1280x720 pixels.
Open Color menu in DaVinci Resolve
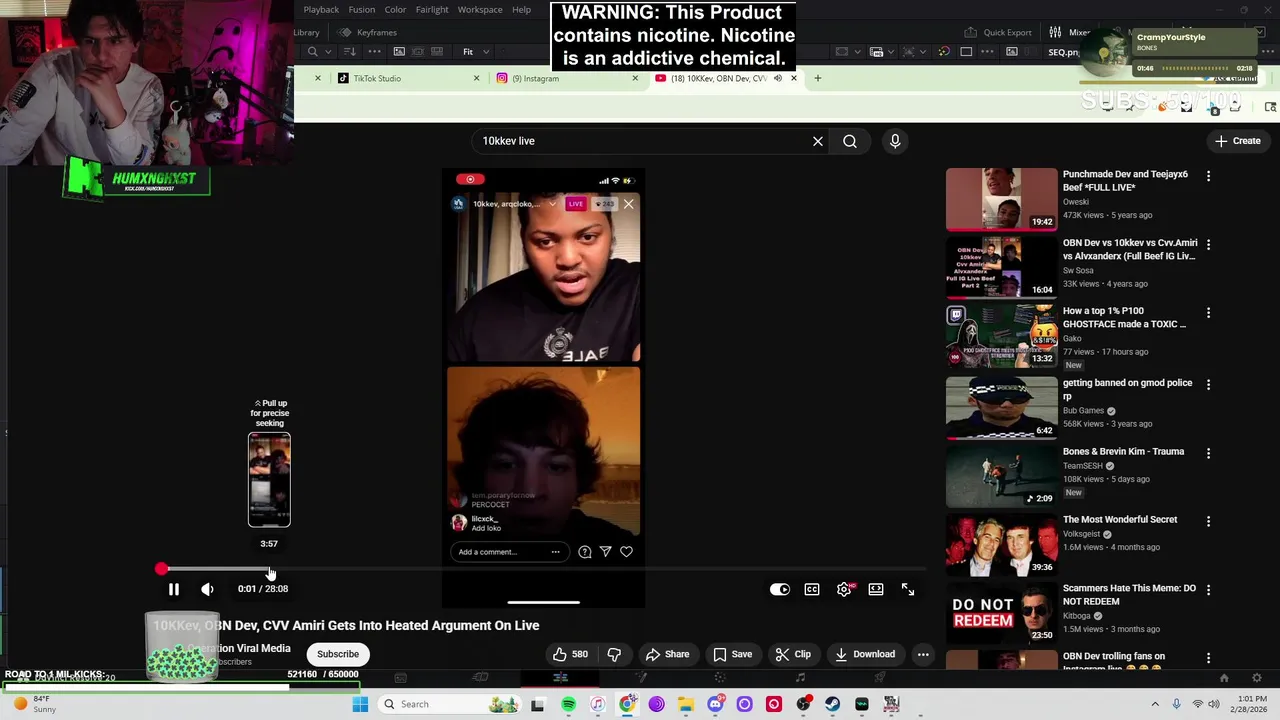click(395, 10)
